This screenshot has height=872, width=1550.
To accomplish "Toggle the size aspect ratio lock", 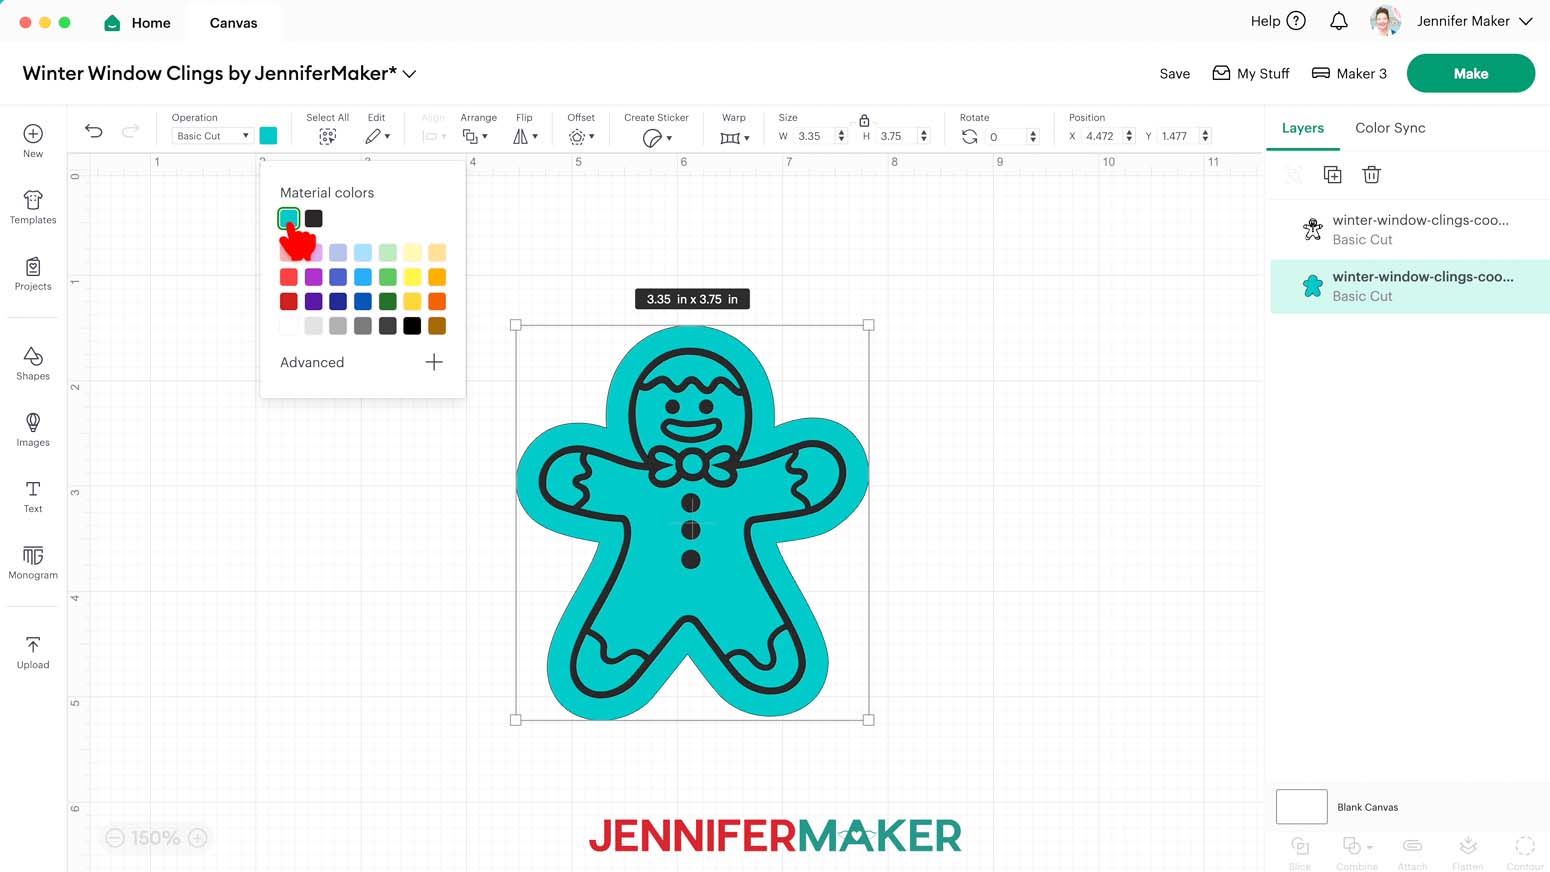I will [x=864, y=120].
